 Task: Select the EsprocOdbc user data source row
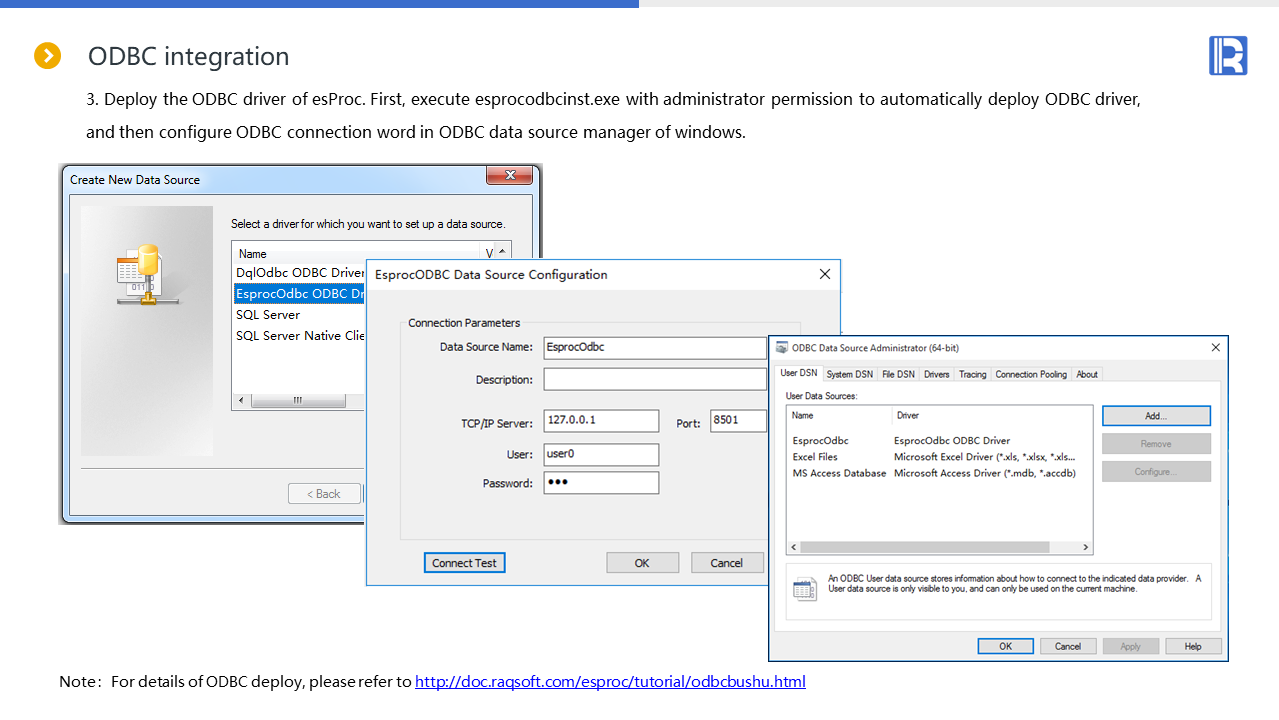[x=821, y=440]
